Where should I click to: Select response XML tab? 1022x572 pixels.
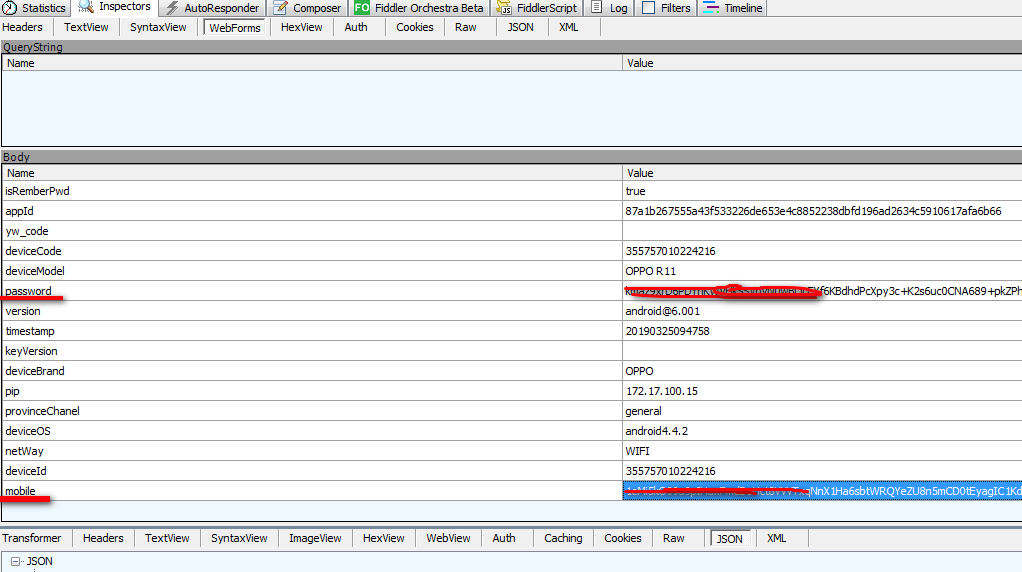(776, 538)
